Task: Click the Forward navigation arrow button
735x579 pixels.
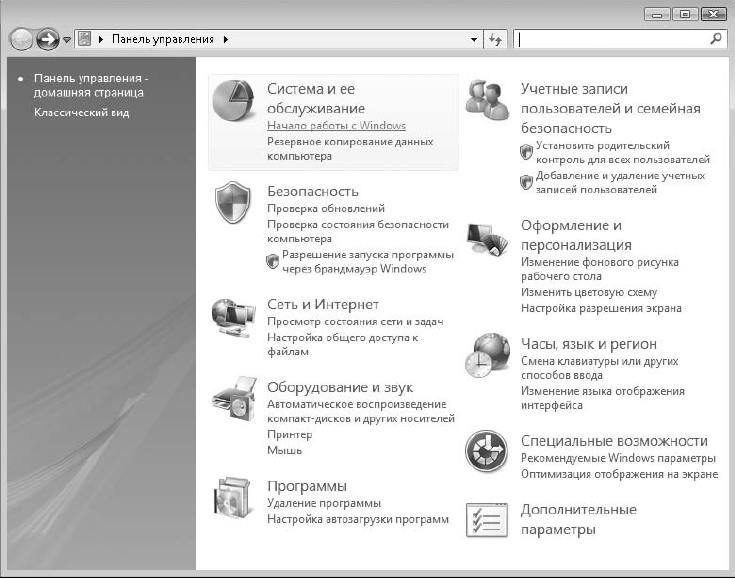Action: tap(48, 39)
